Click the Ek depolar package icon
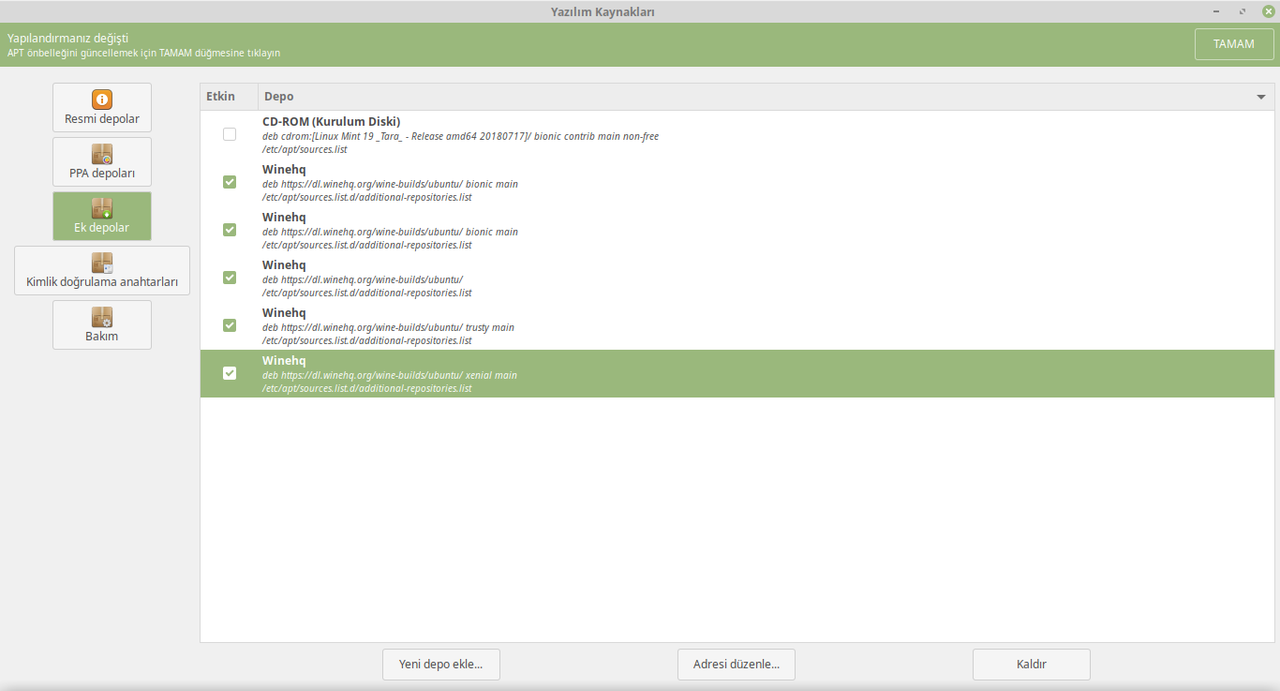This screenshot has width=1280, height=691. pos(102,208)
